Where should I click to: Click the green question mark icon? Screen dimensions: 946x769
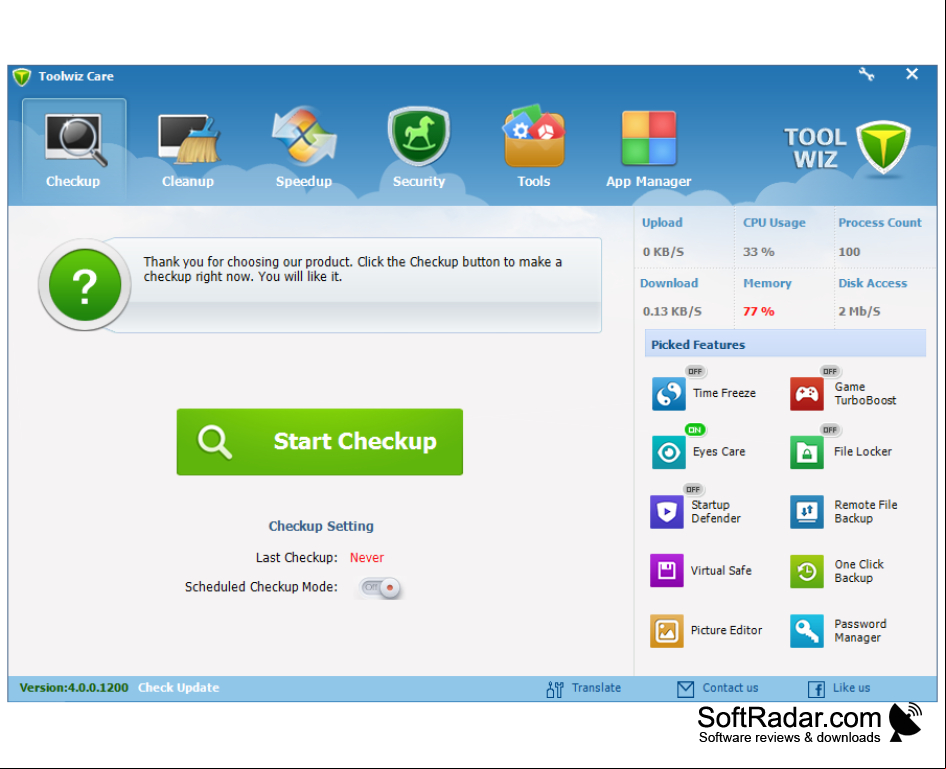pos(85,285)
